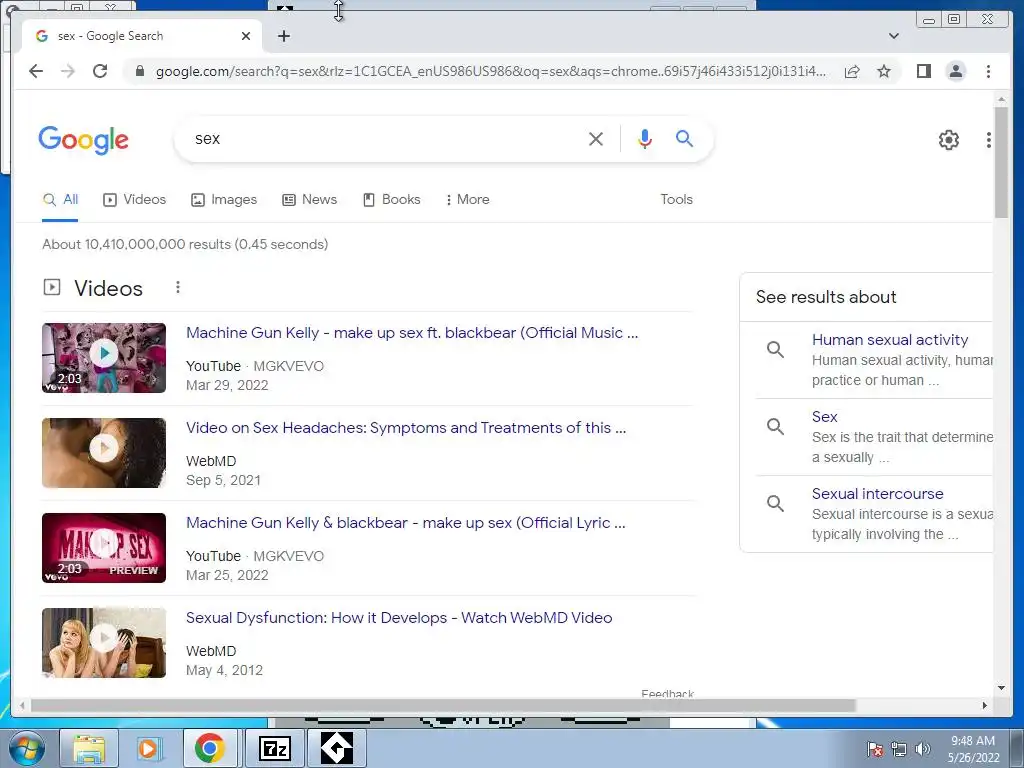Click the taskbar clock showing 9:48 AM
Image resolution: width=1024 pixels, height=768 pixels.
tap(973, 749)
